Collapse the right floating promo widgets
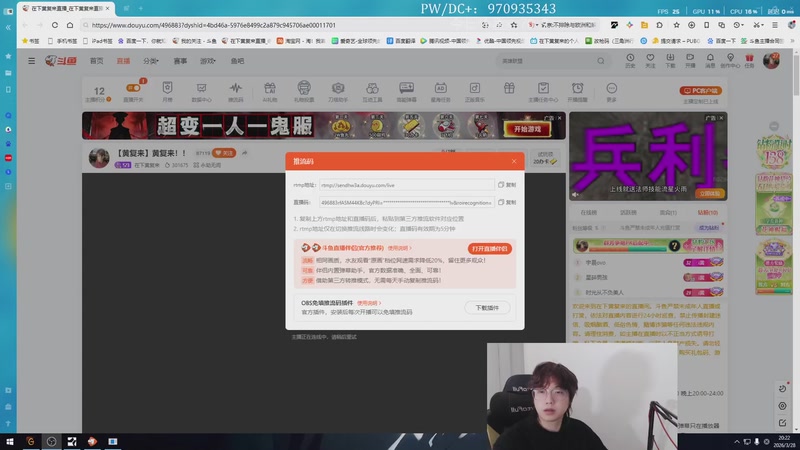This screenshot has width=800, height=450. (x=774, y=126)
